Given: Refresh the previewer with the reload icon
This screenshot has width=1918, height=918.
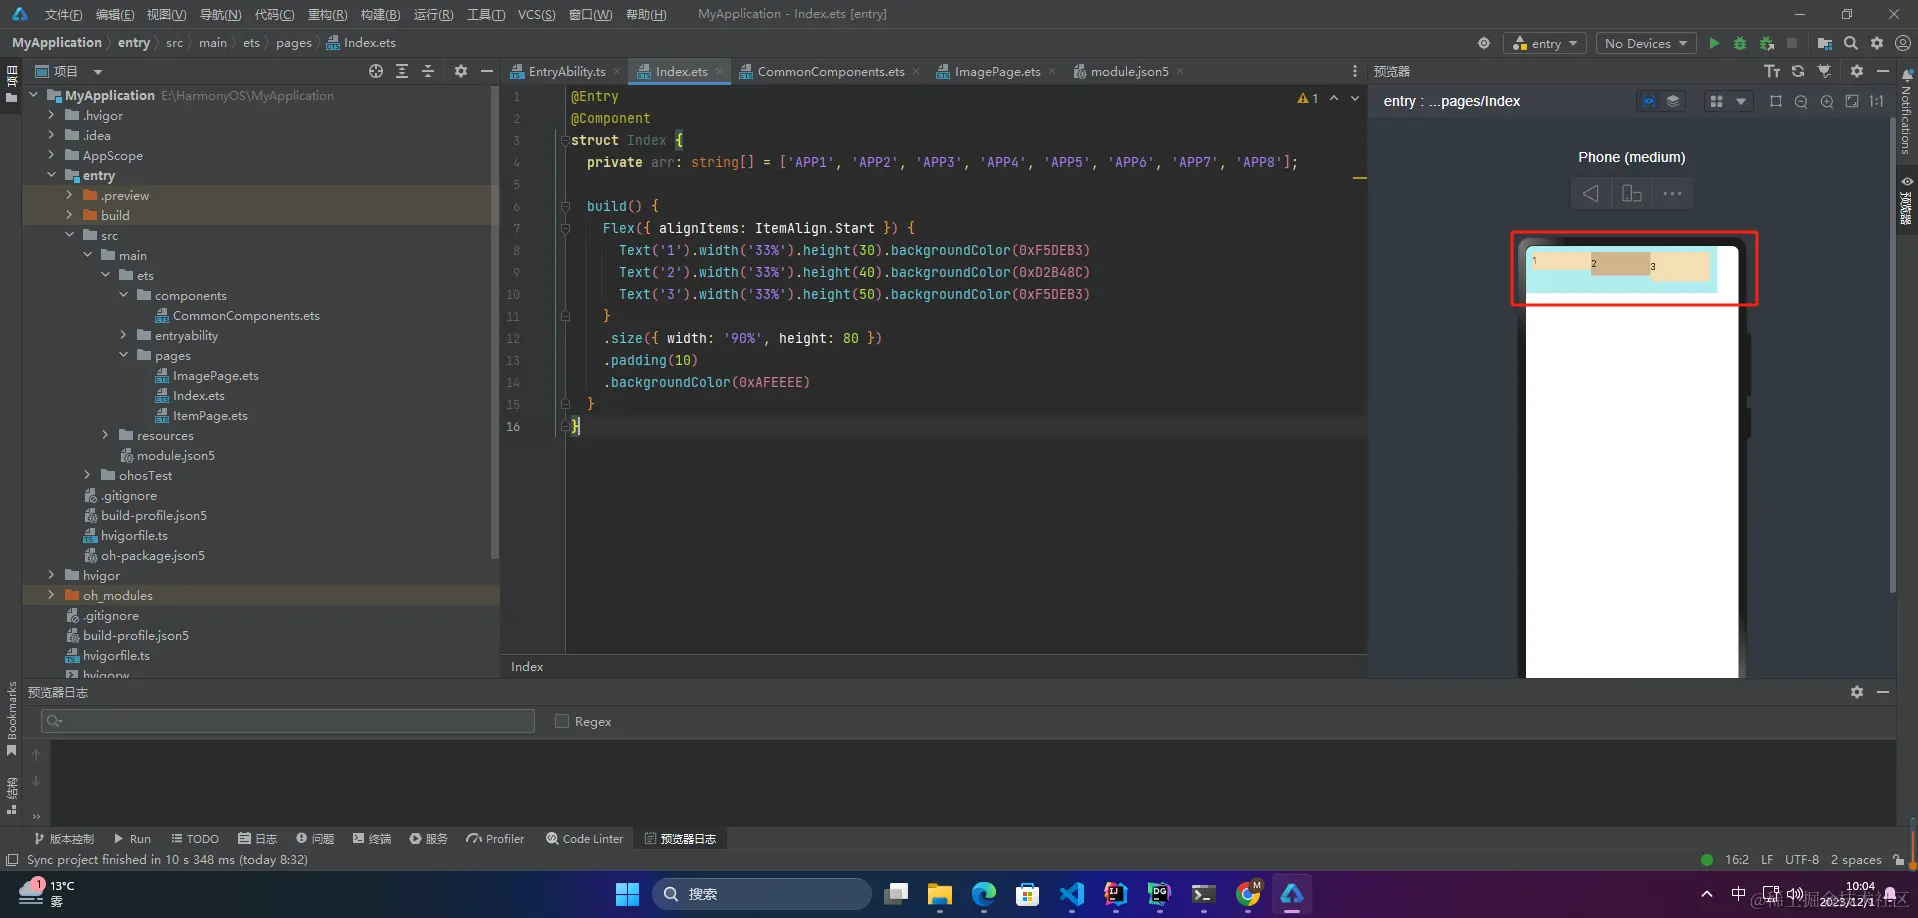Looking at the screenshot, I should tap(1798, 71).
